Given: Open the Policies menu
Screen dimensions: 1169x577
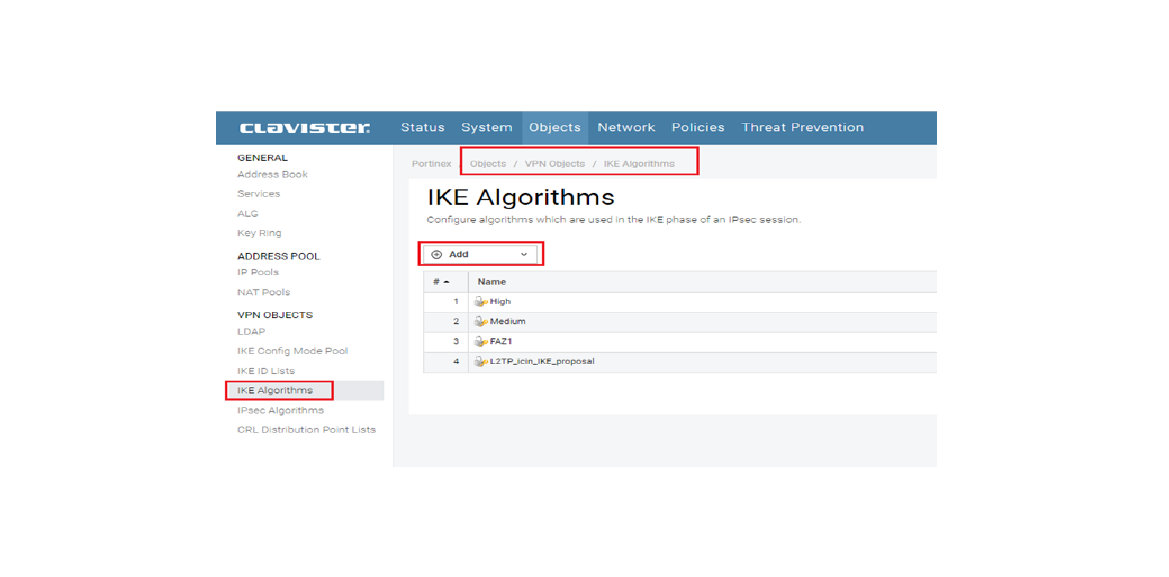Looking at the screenshot, I should 698,128.
